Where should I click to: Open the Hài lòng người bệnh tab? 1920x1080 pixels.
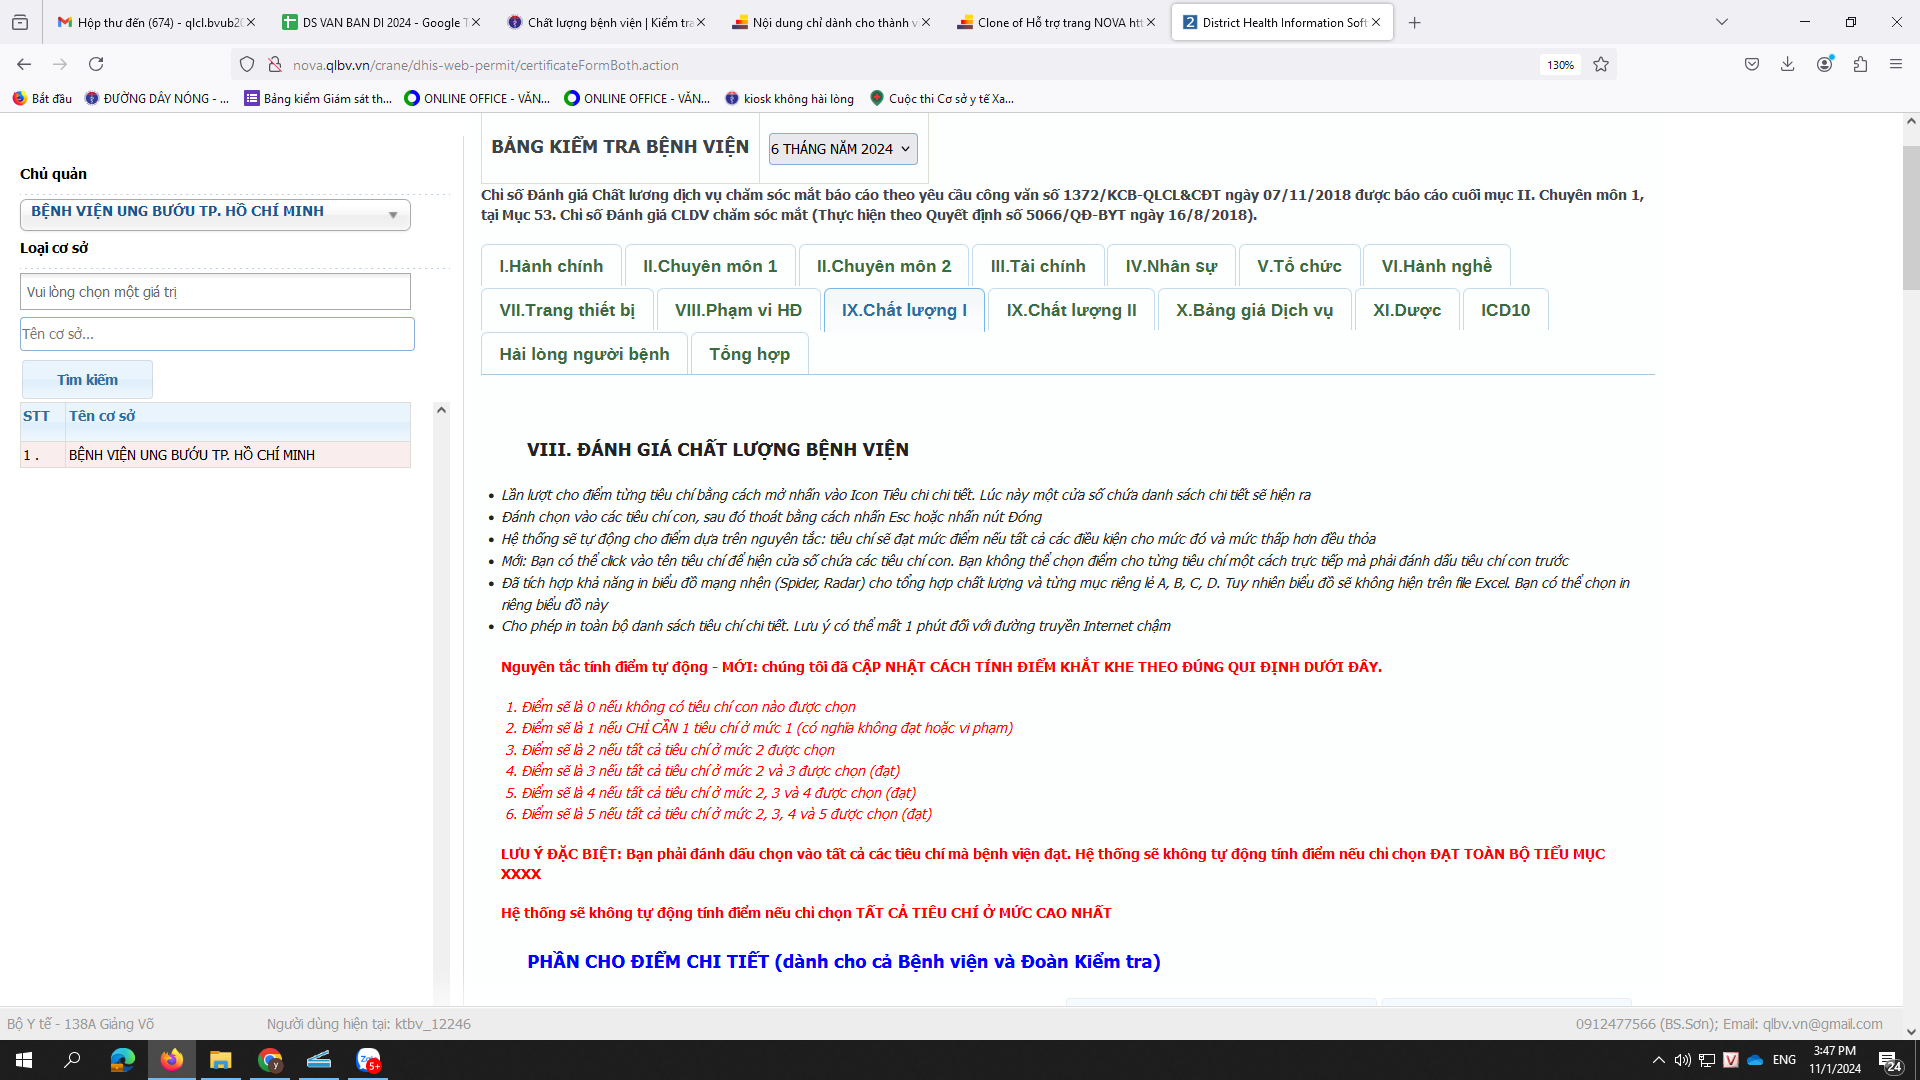point(584,354)
